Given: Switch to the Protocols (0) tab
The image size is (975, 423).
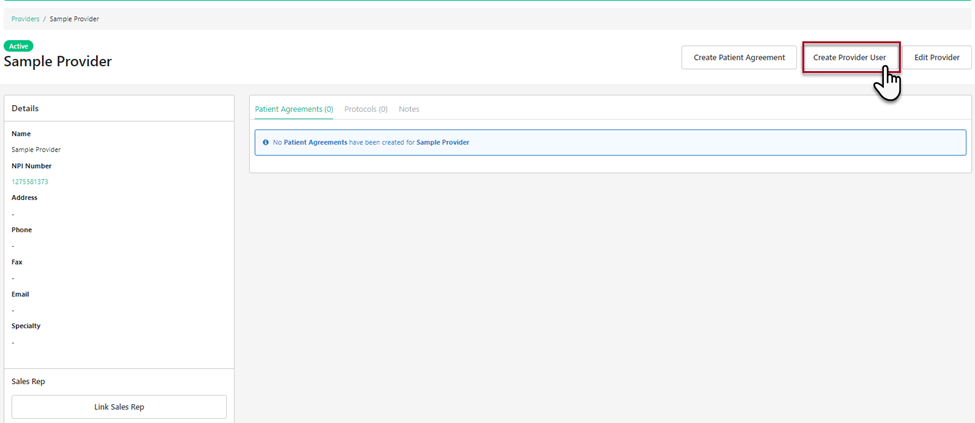Looking at the screenshot, I should [x=365, y=109].
